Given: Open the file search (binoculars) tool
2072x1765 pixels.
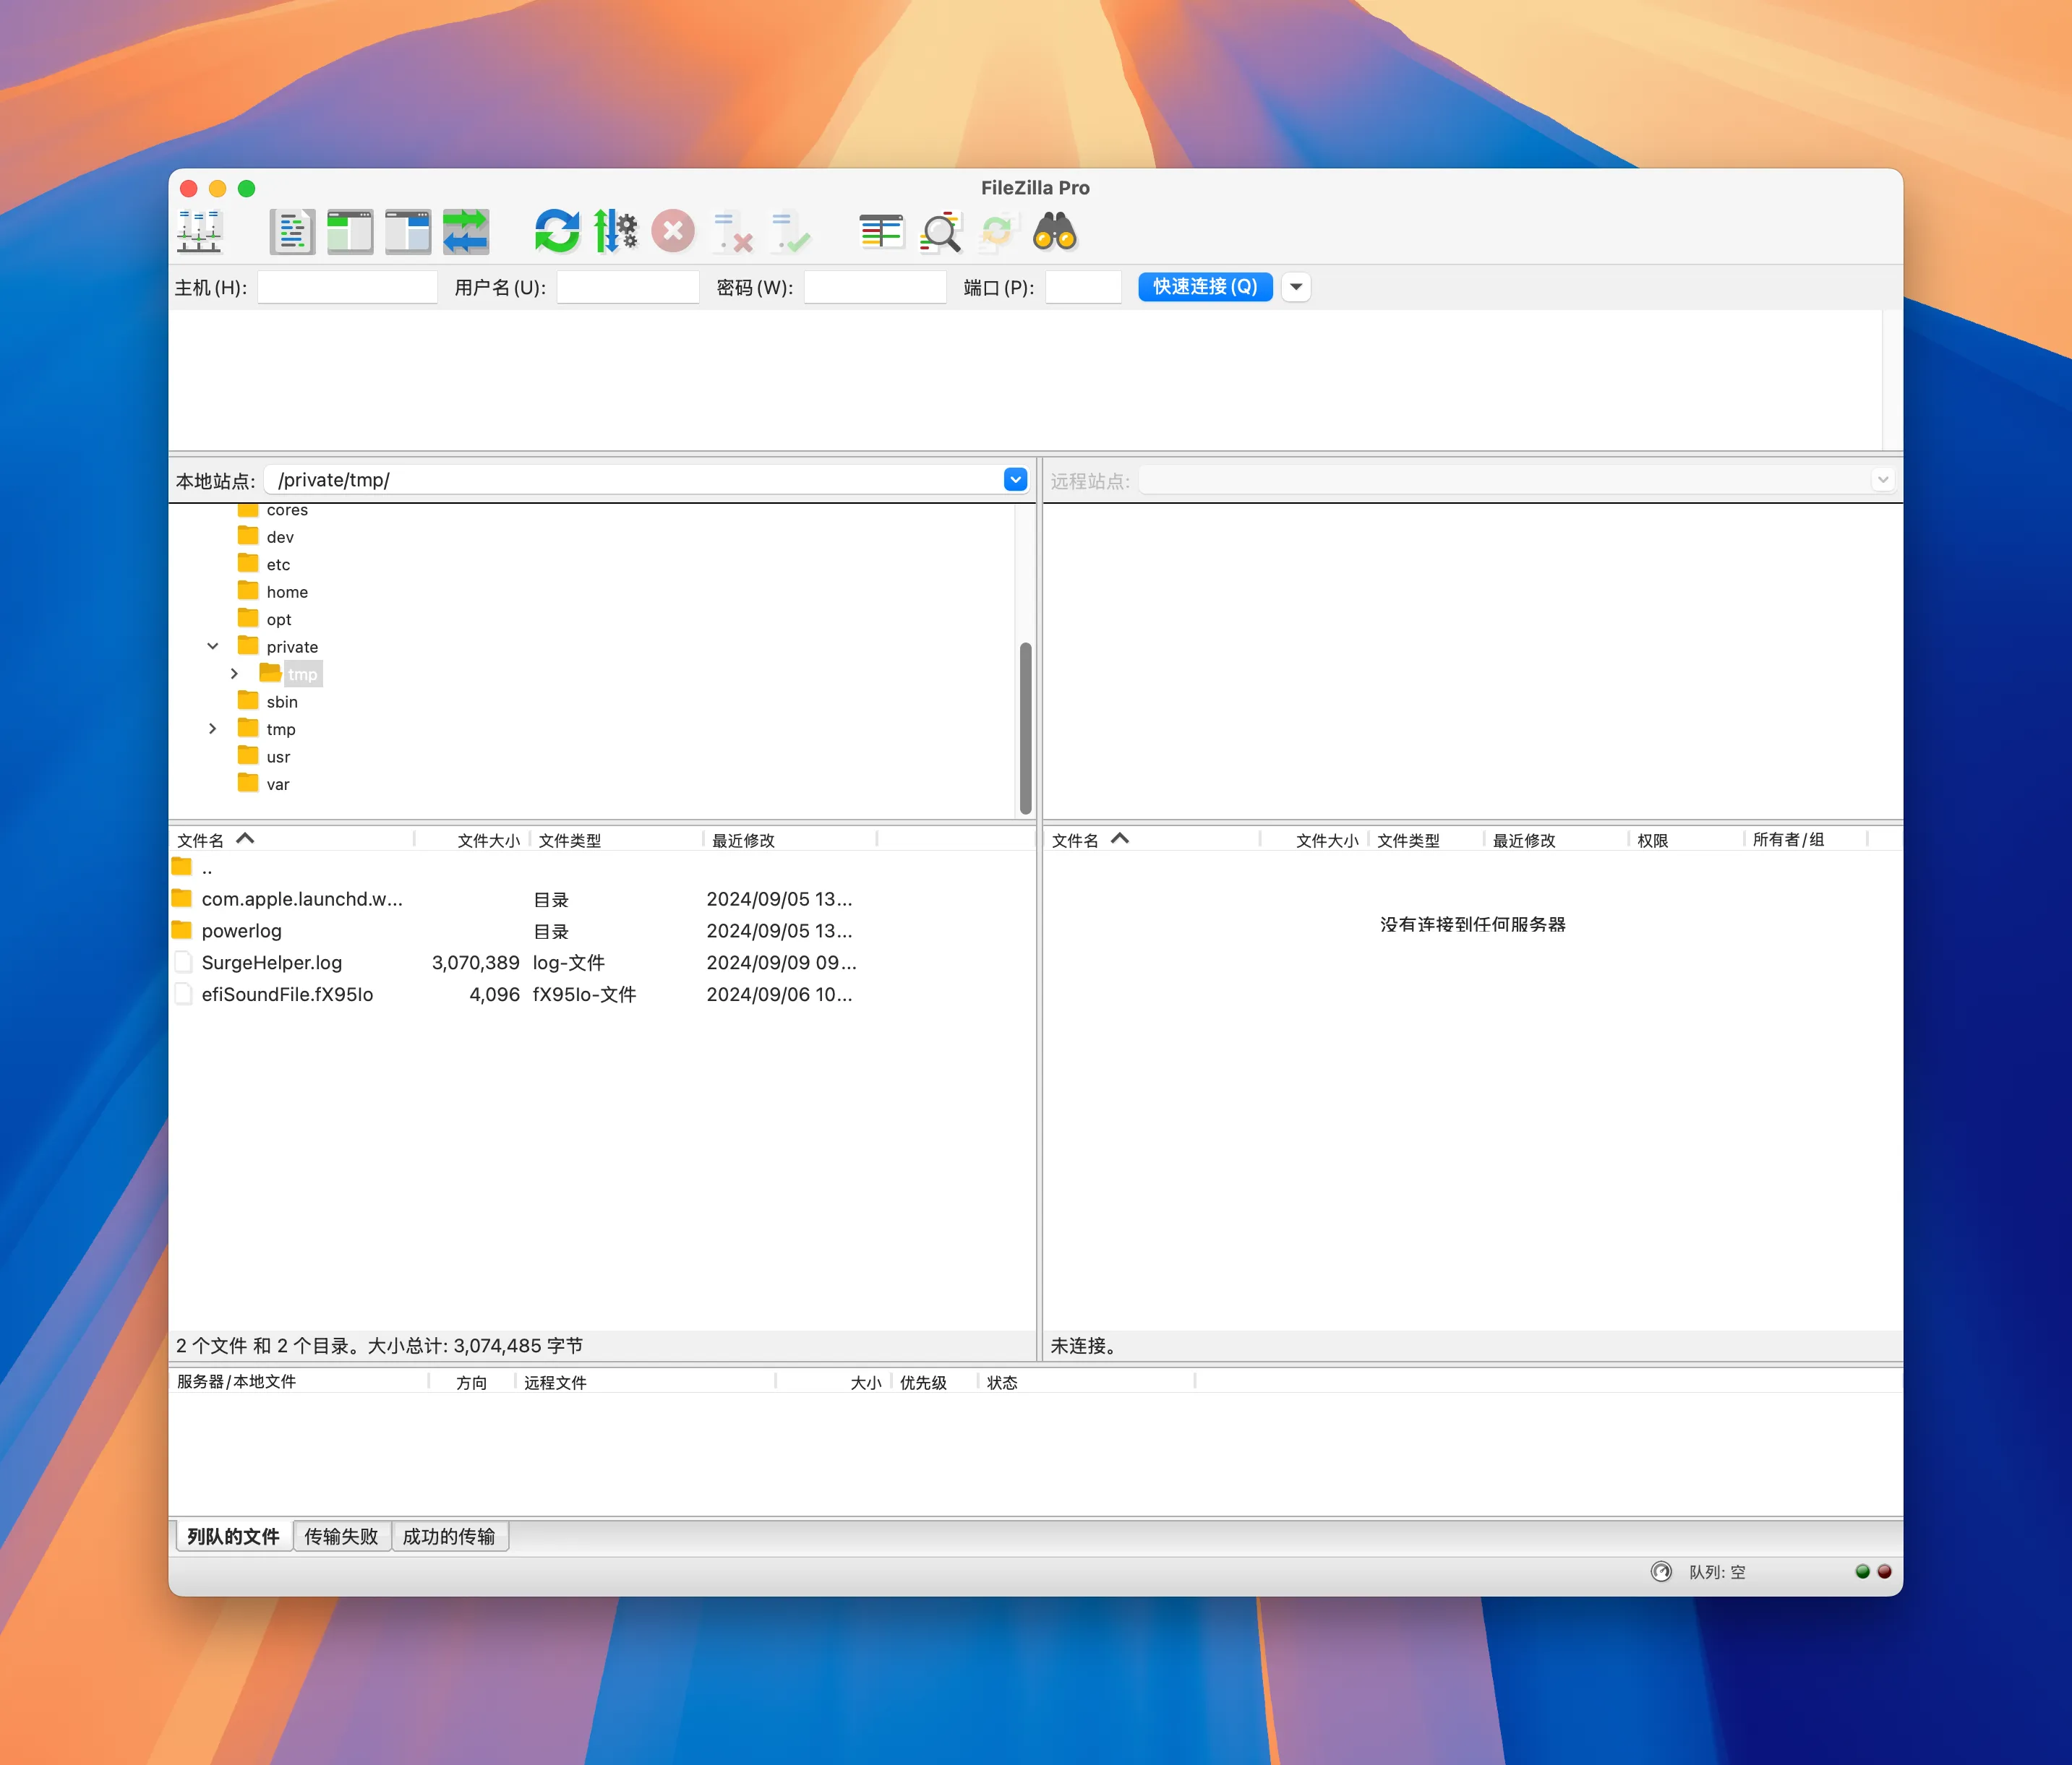Looking at the screenshot, I should coord(1055,231).
